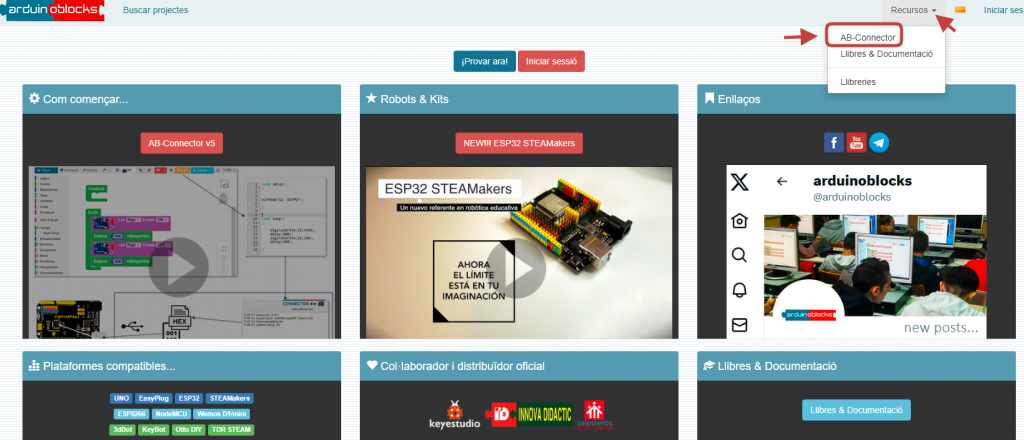Select the UNO platform tag

click(121, 398)
